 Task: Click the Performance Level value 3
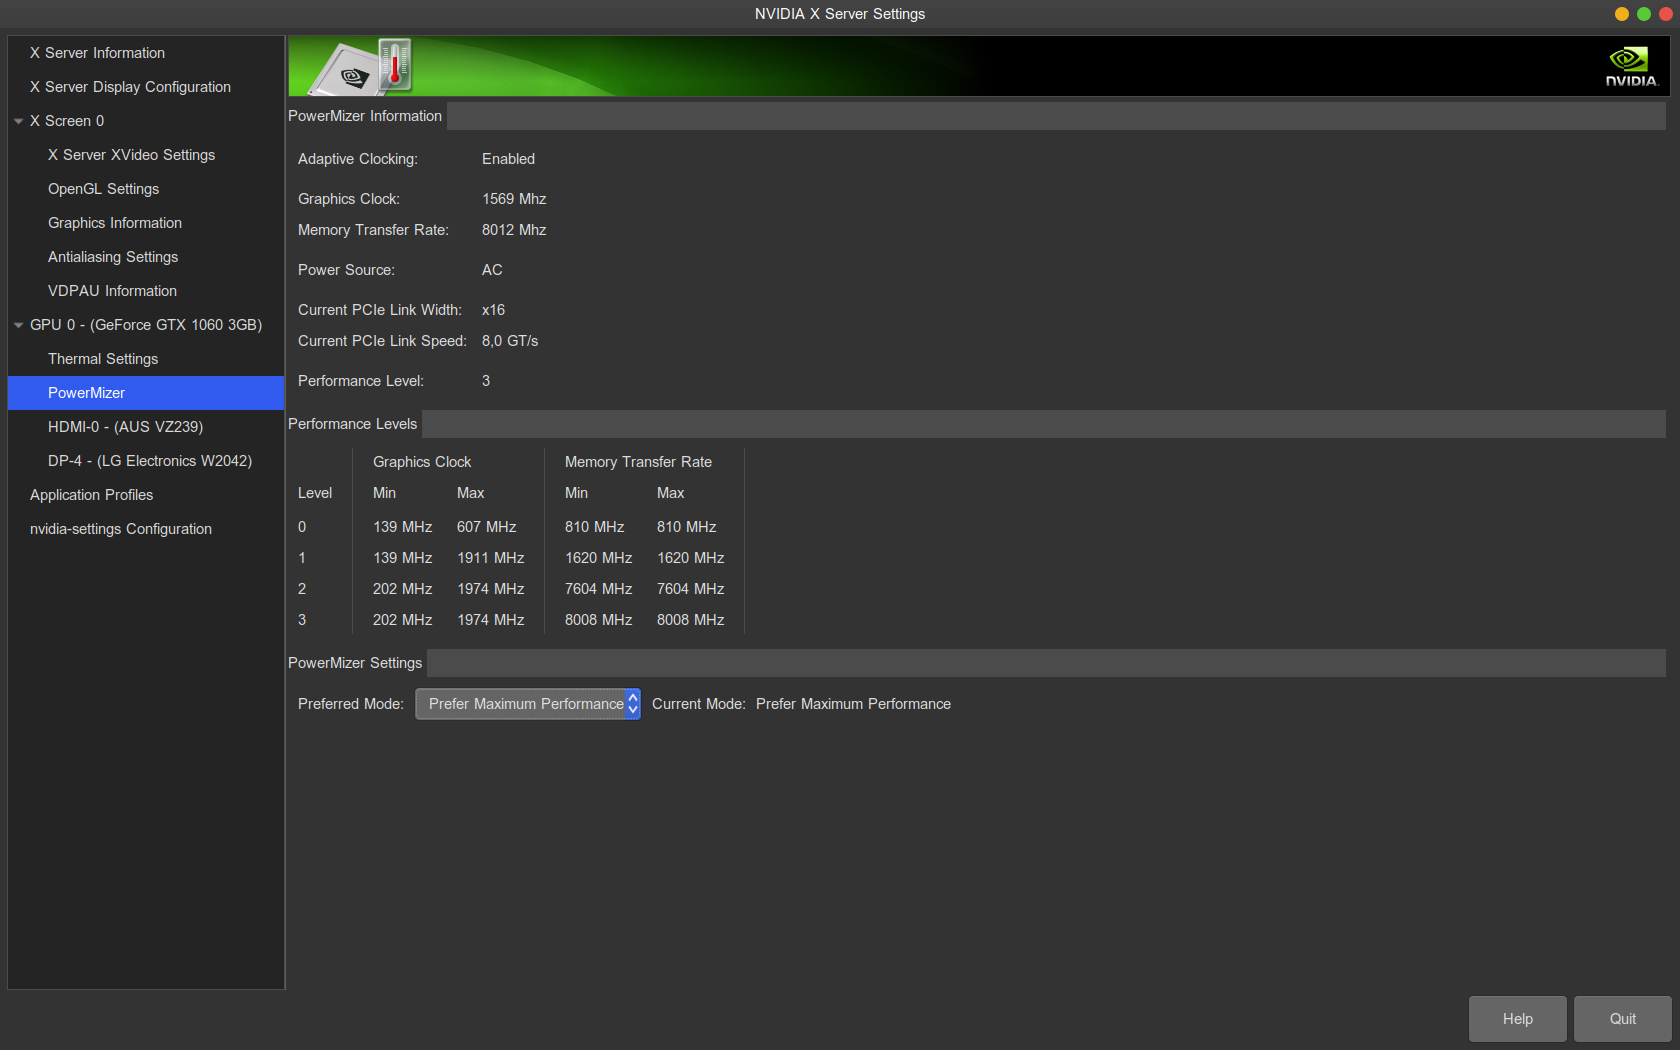click(x=486, y=381)
